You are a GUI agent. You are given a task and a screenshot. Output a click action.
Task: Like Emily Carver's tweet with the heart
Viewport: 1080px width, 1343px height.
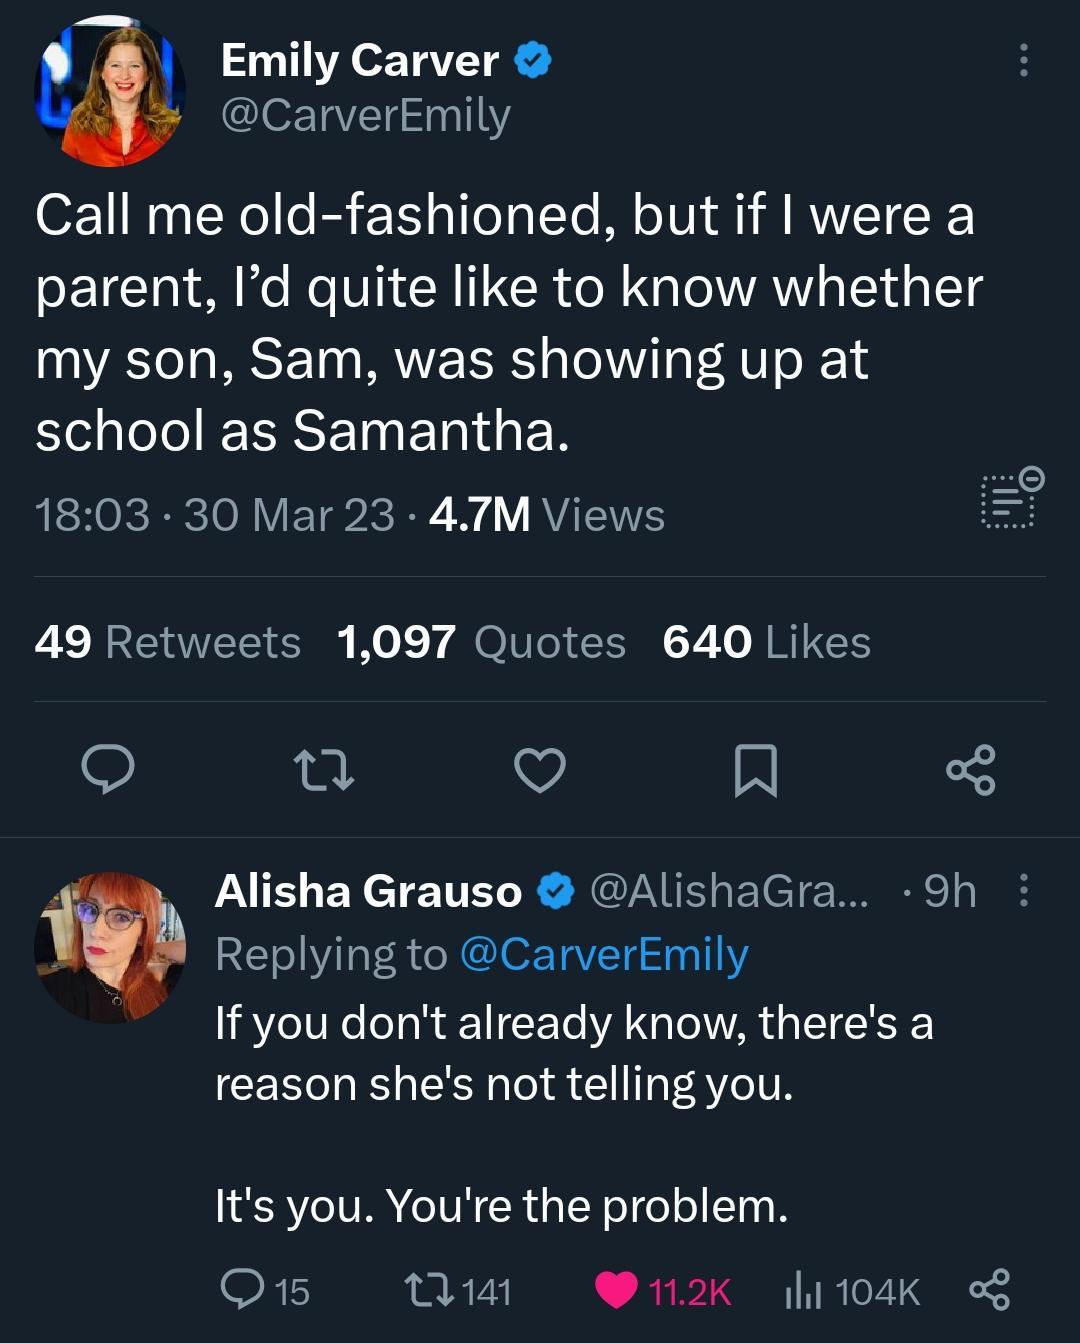point(540,768)
